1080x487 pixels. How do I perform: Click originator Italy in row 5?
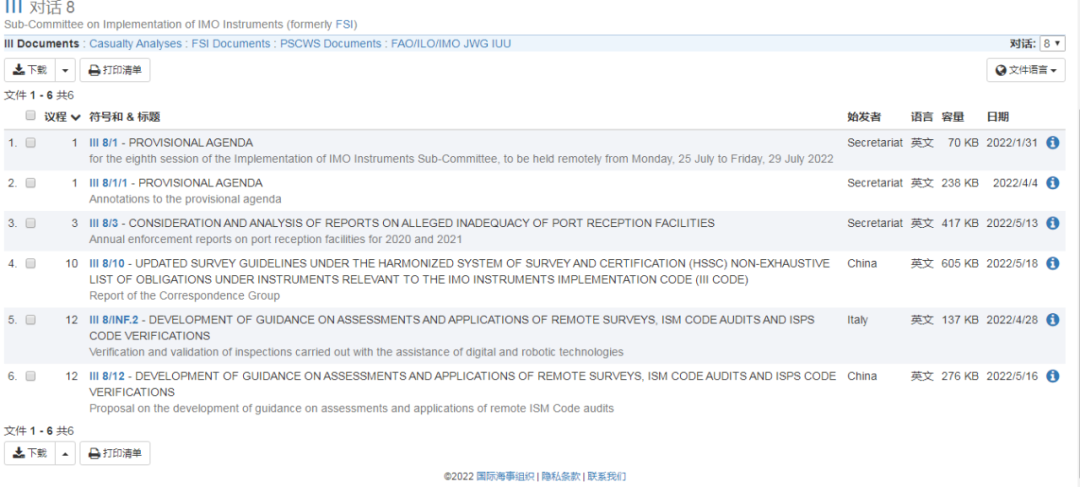858,320
